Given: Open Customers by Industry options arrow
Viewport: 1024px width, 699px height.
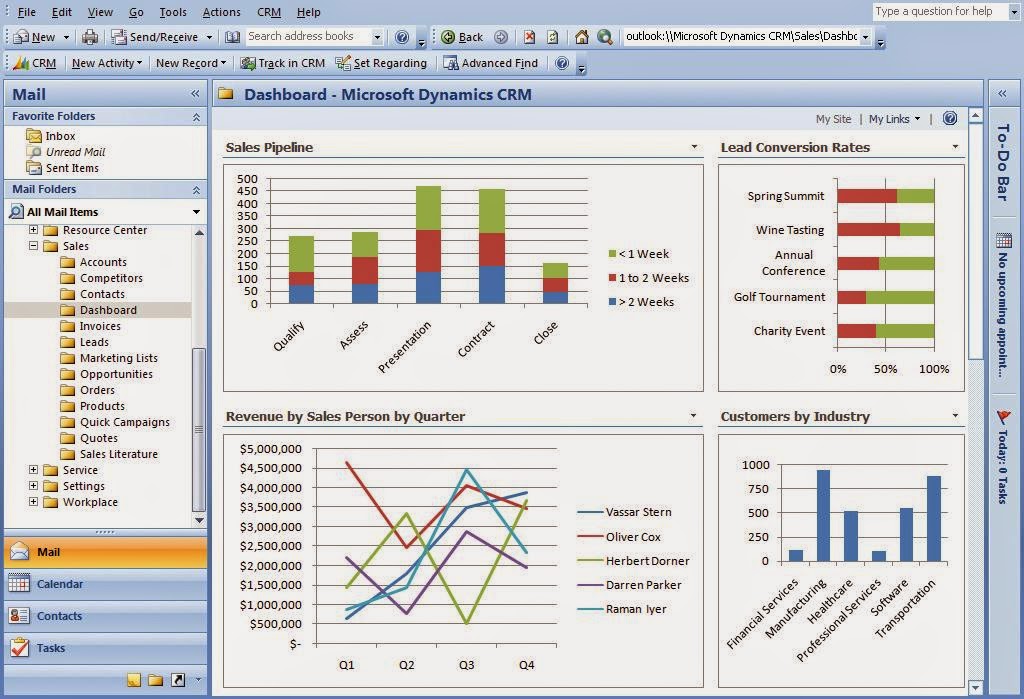Looking at the screenshot, I should [955, 415].
